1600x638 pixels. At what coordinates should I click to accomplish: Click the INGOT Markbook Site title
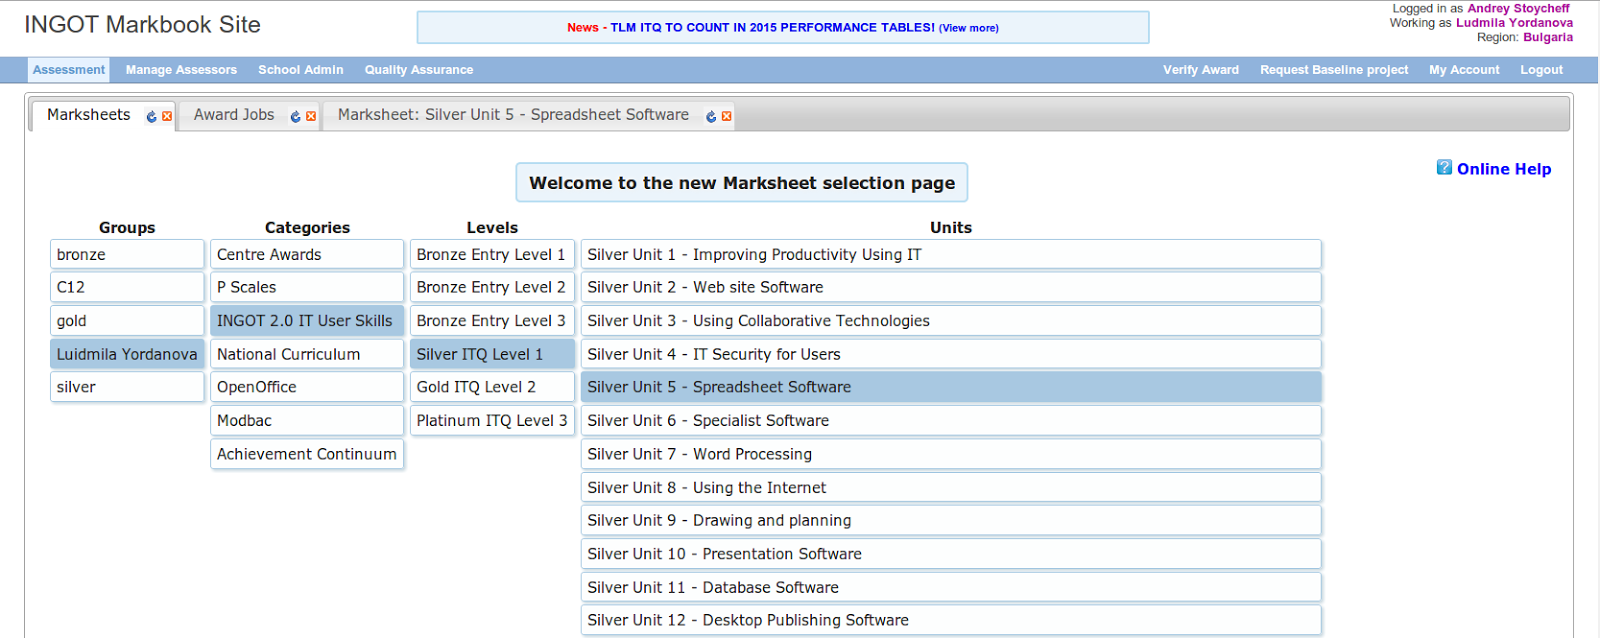click(x=142, y=25)
